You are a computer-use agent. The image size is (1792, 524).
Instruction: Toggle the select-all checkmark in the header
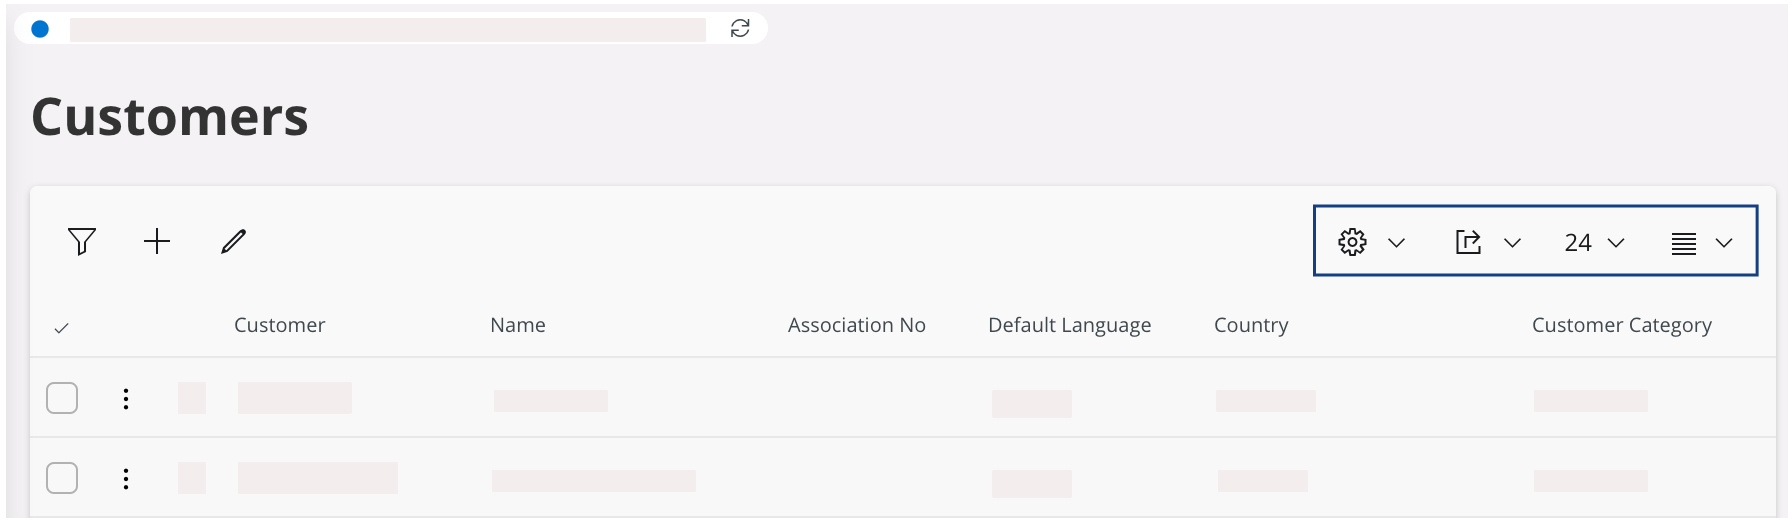click(61, 328)
